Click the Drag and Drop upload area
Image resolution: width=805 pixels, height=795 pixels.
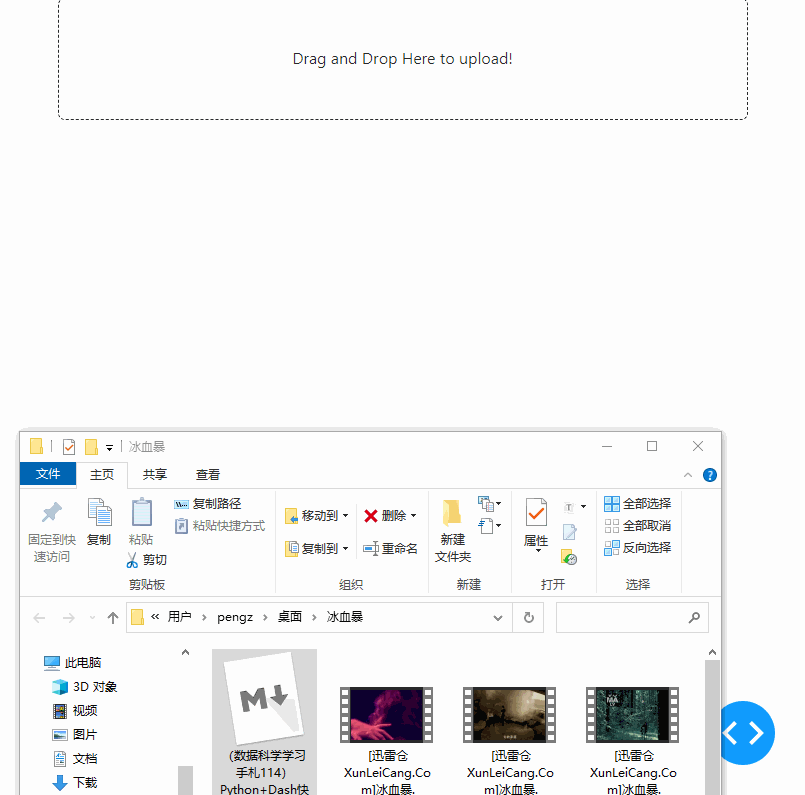[x=402, y=59]
